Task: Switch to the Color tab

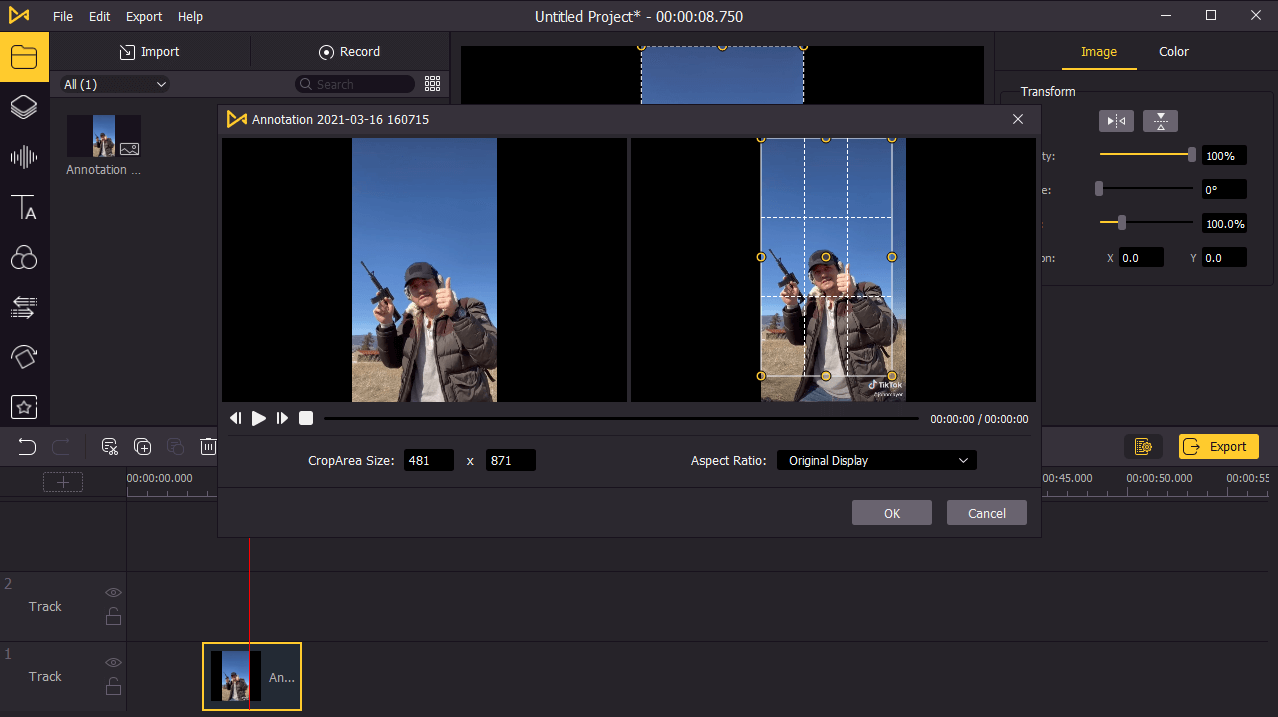Action: (1173, 51)
